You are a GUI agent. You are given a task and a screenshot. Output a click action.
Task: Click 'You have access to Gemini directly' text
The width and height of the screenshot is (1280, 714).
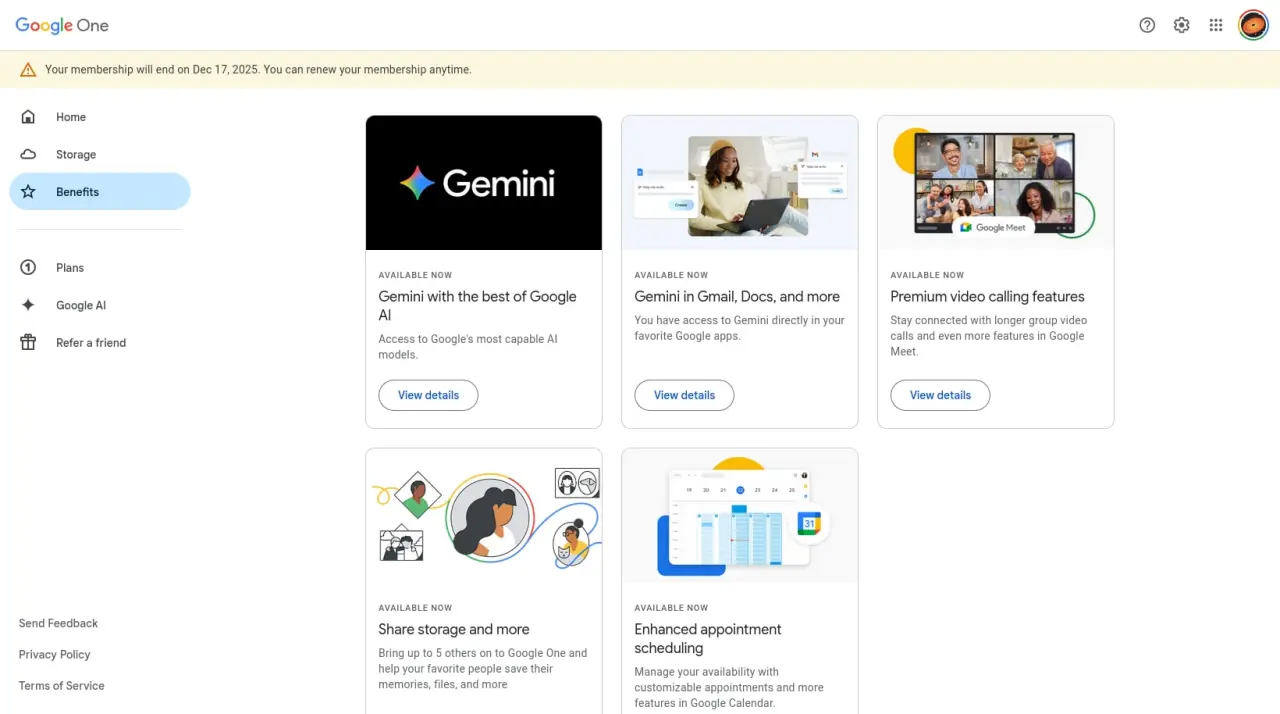click(x=739, y=328)
